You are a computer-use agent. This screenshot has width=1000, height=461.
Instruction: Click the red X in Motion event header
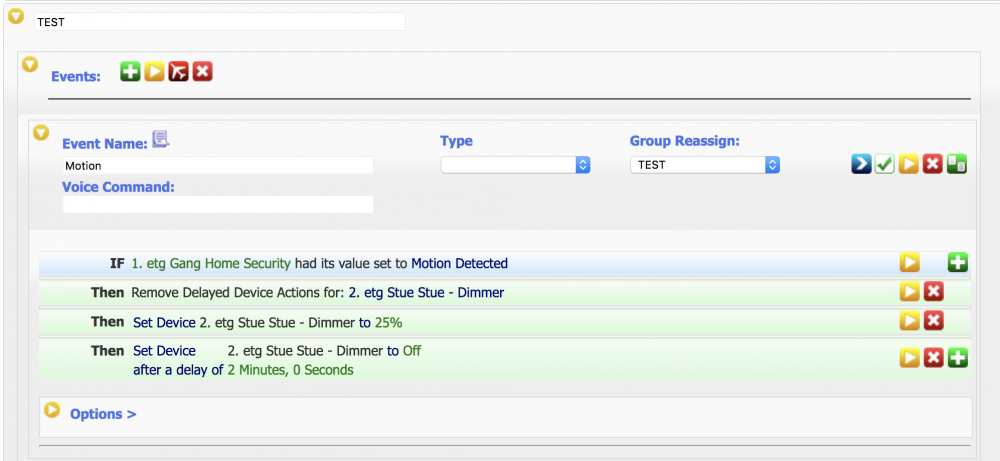[933, 165]
